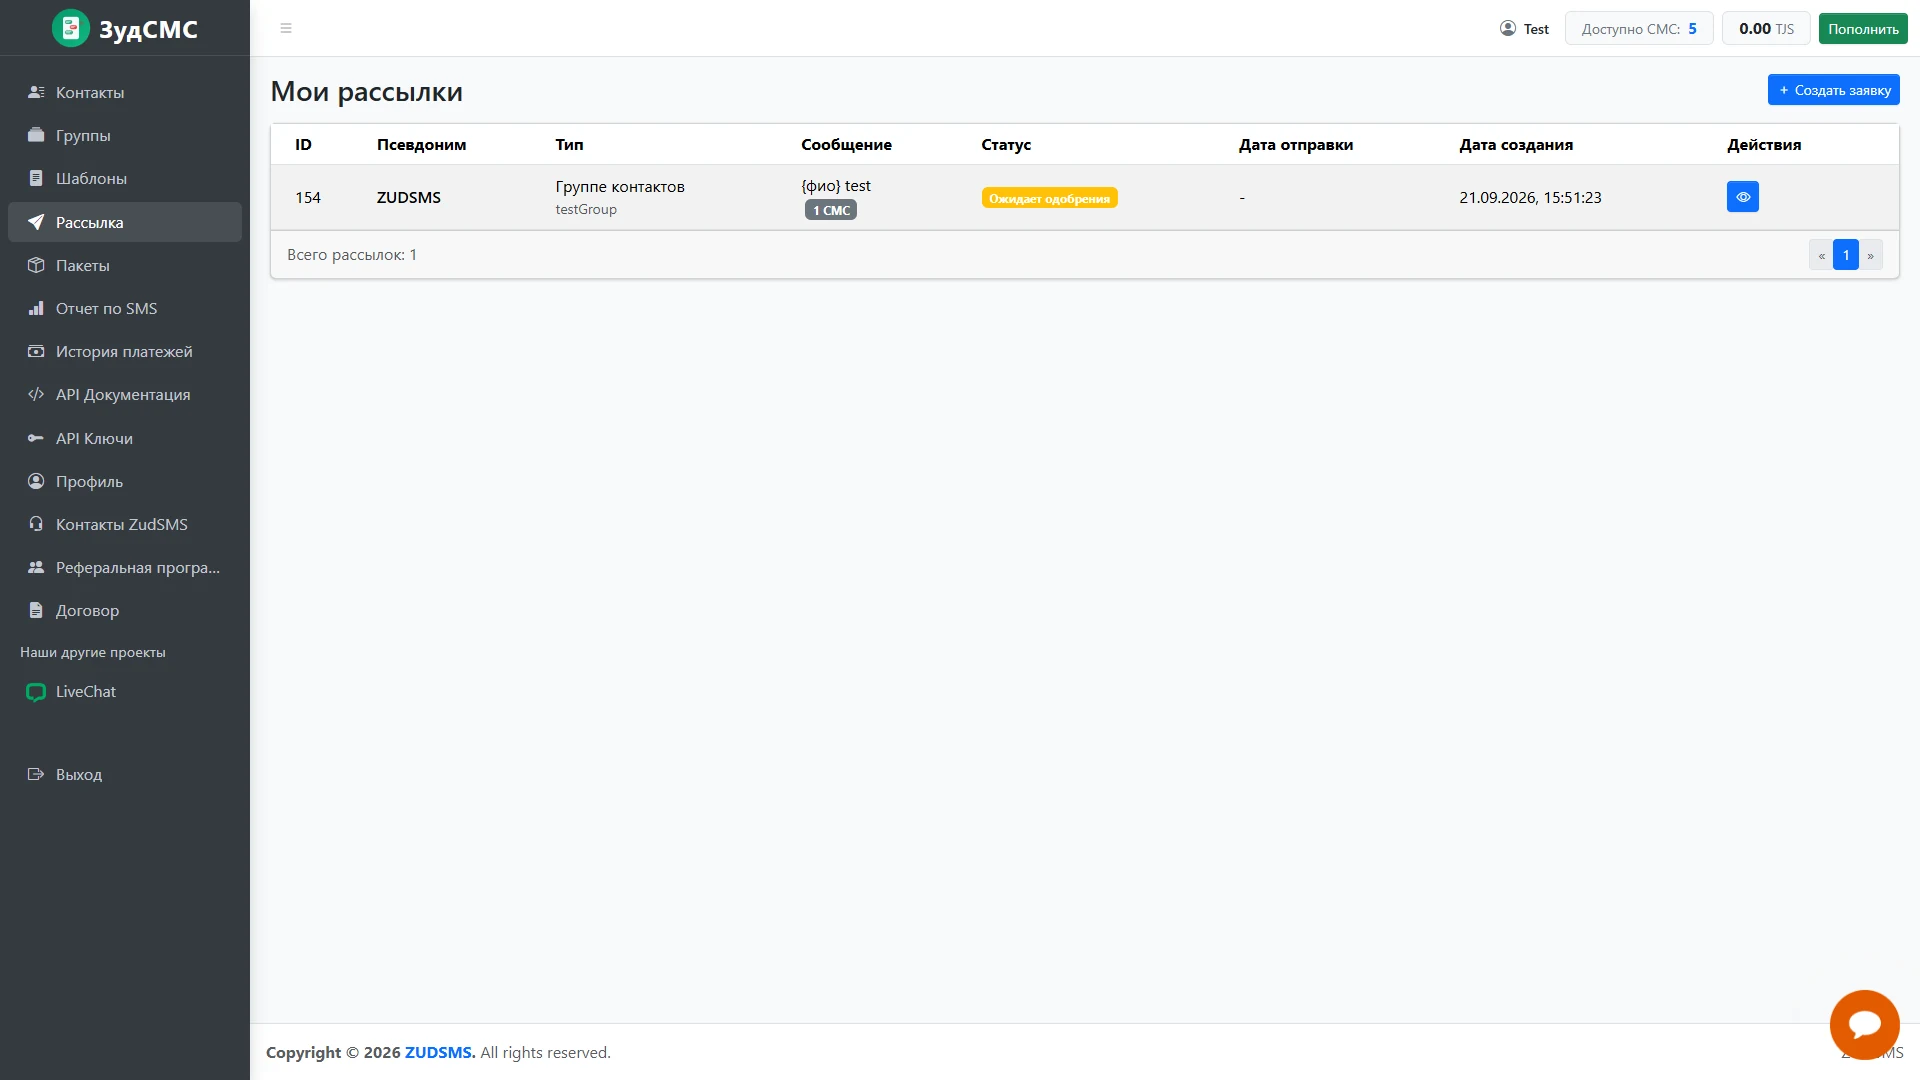Go to next page arrow
This screenshot has width=1920, height=1080.
1870,255
